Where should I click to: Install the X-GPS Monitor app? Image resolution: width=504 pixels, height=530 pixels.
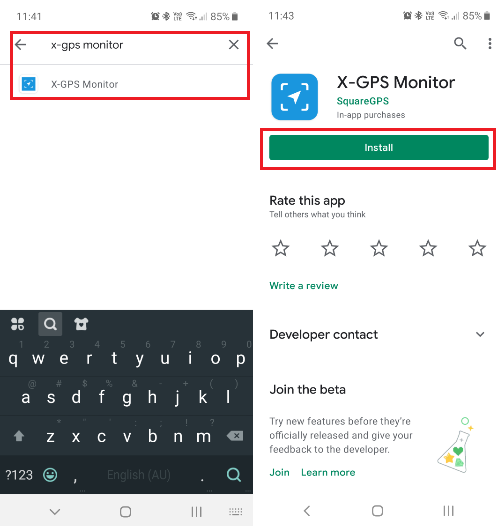pos(379,147)
